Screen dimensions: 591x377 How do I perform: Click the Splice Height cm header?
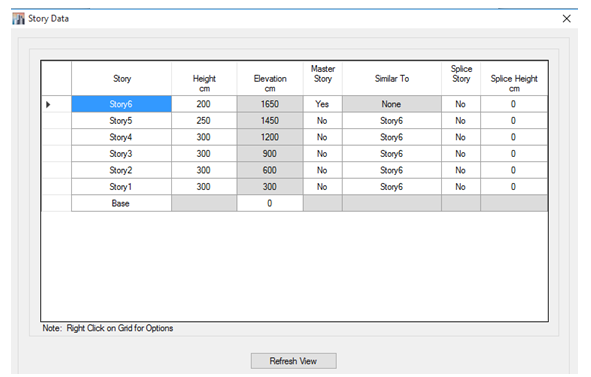pyautogui.click(x=514, y=78)
